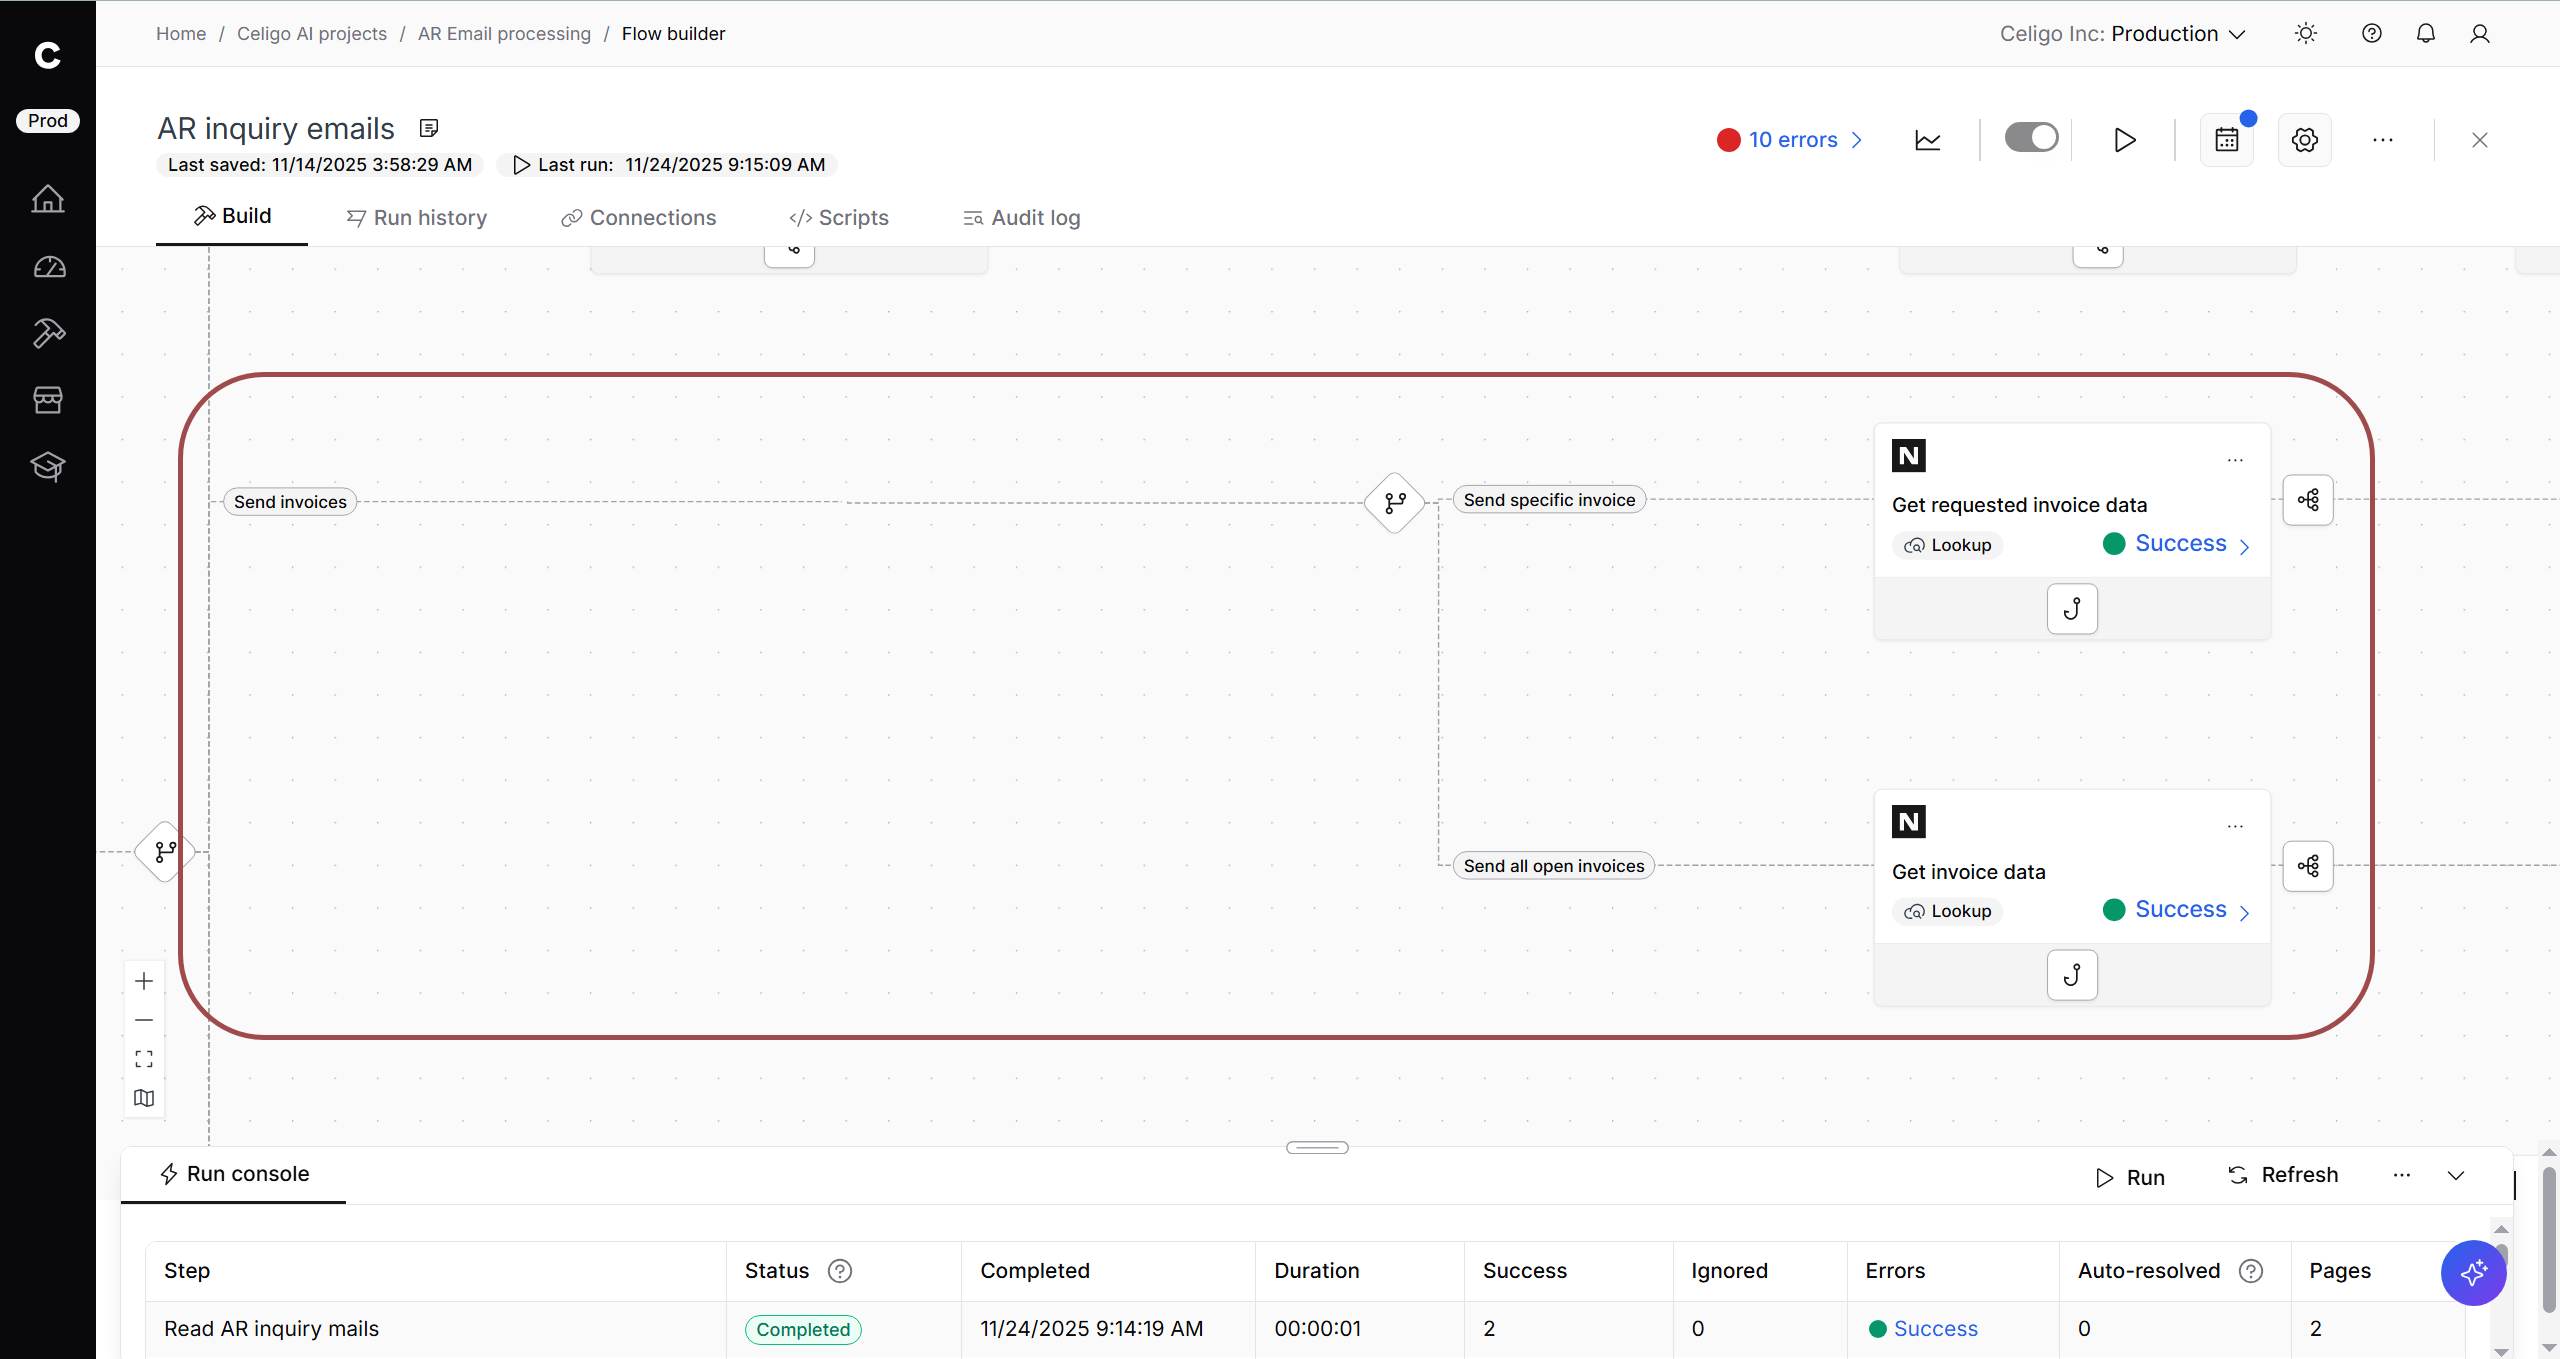Open flow settings gear icon
The width and height of the screenshot is (2560, 1359).
(2304, 140)
